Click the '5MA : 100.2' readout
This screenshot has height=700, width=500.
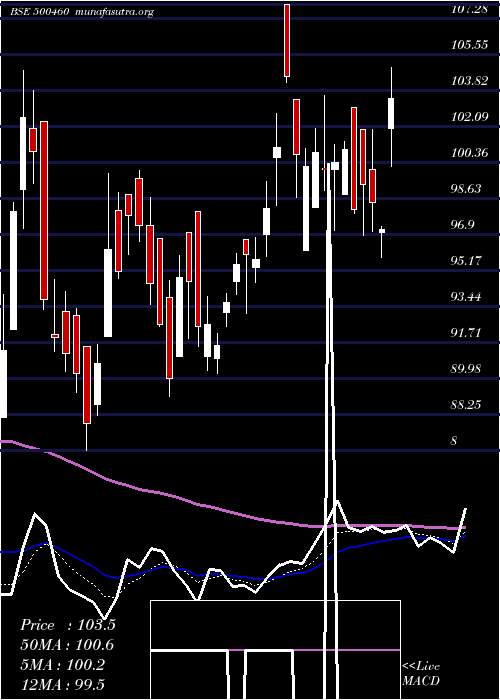tap(63, 665)
